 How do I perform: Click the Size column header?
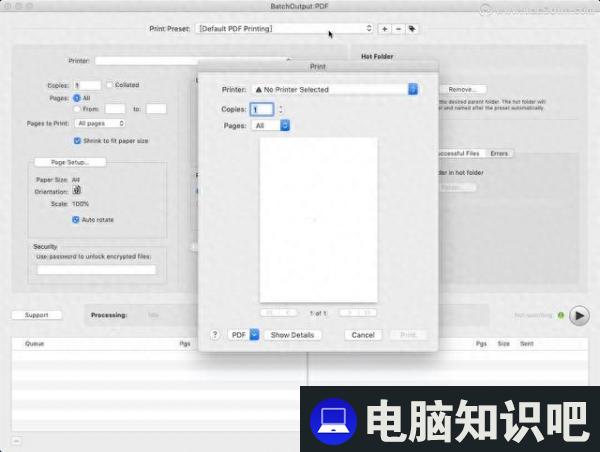point(504,344)
